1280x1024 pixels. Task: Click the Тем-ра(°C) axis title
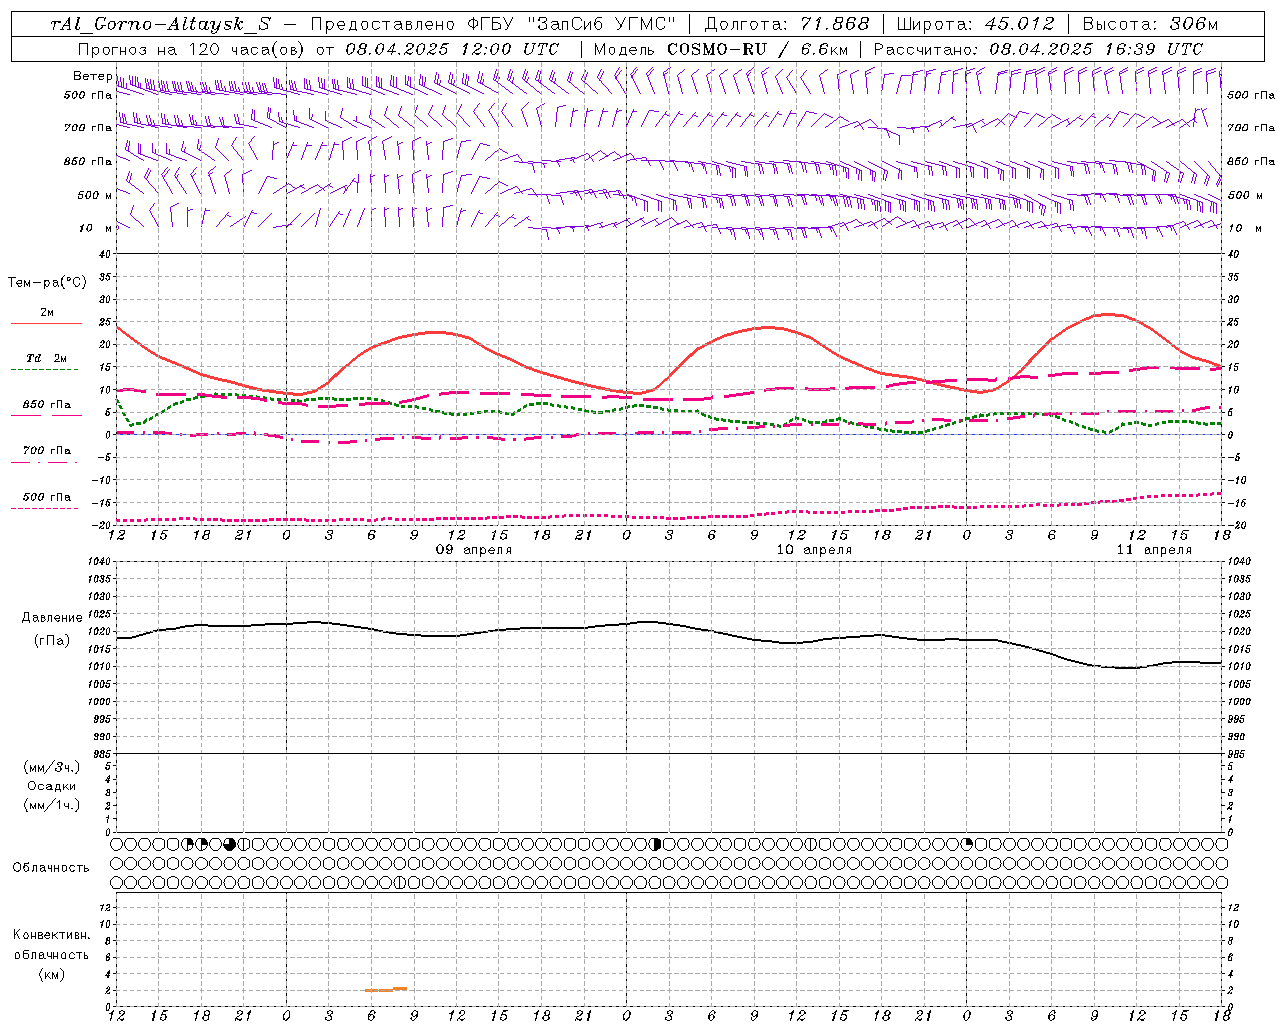[x=48, y=283]
